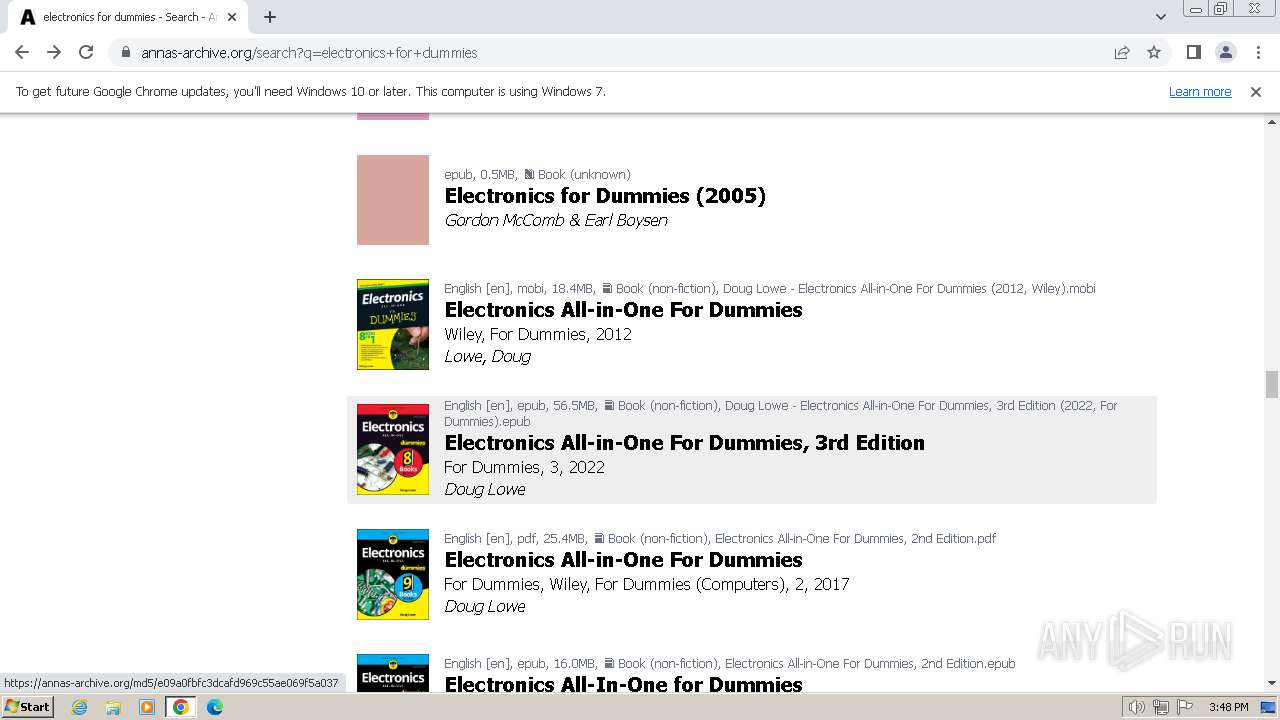The height and width of the screenshot is (720, 1280).
Task: Open network status in system tray
Action: (x=1160, y=707)
